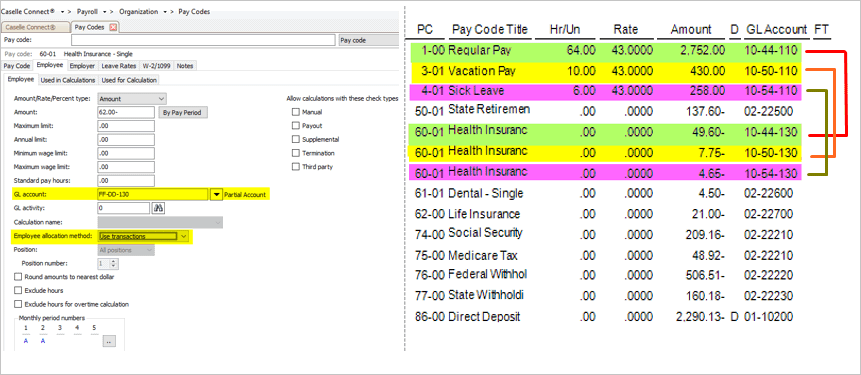The width and height of the screenshot is (861, 375).
Task: Close the Pay Codes tab with red X
Action: (x=113, y=27)
